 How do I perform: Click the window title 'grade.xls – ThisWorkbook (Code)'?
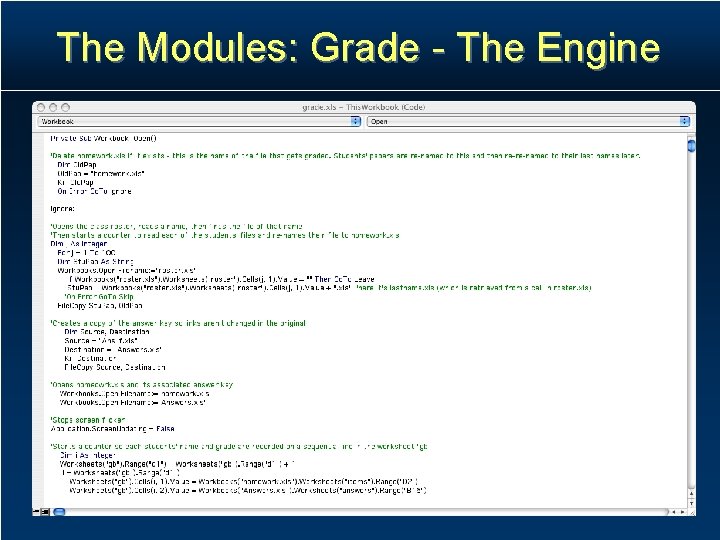364,107
